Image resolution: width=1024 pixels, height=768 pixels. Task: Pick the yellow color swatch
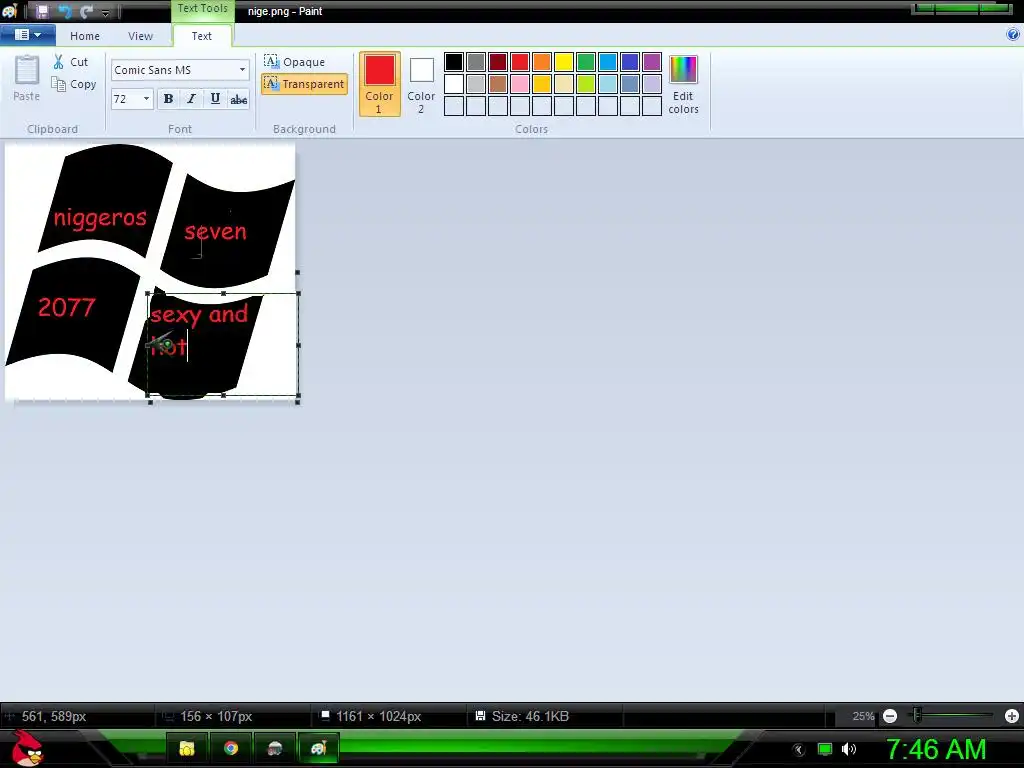point(564,62)
